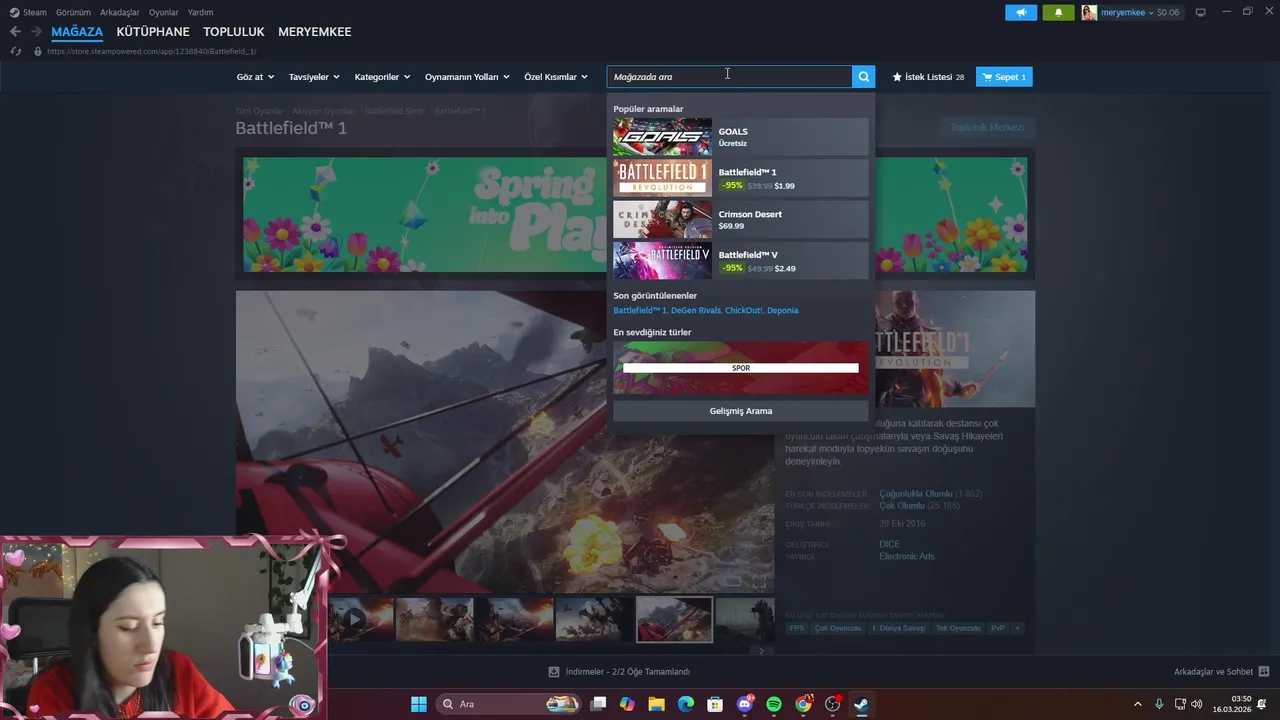The height and width of the screenshot is (720, 1280).
Task: Switch to the TOPLULUK tab
Action: tap(234, 32)
